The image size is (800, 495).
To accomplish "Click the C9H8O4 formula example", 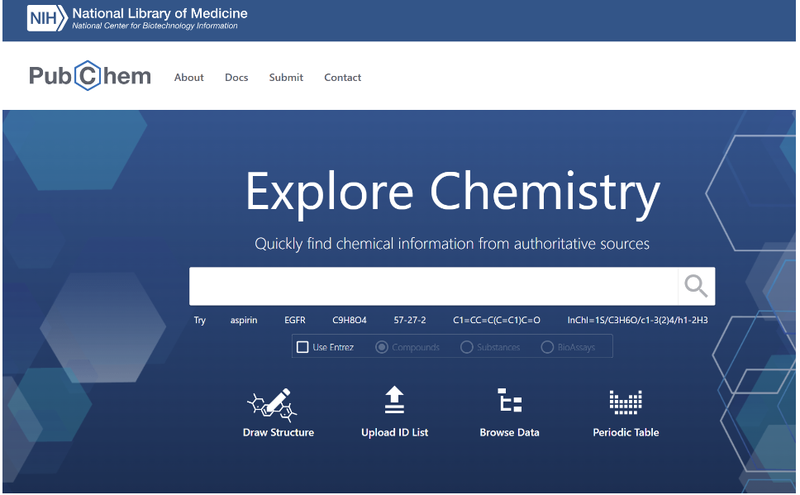I will [350, 320].
